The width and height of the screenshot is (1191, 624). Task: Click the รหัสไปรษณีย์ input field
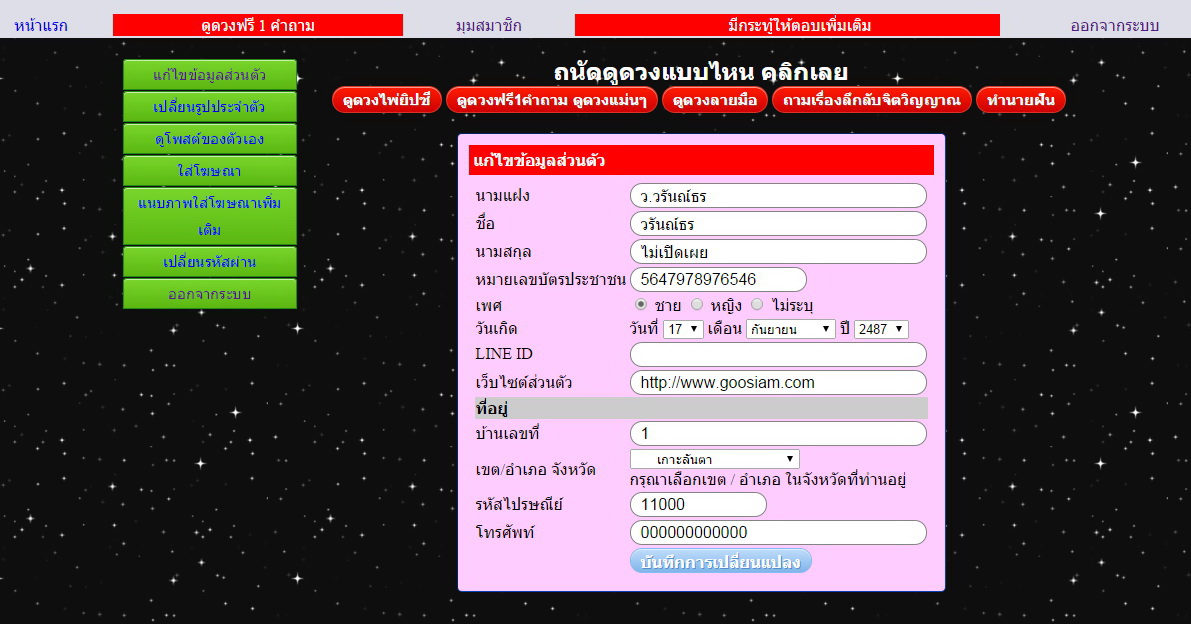point(699,505)
